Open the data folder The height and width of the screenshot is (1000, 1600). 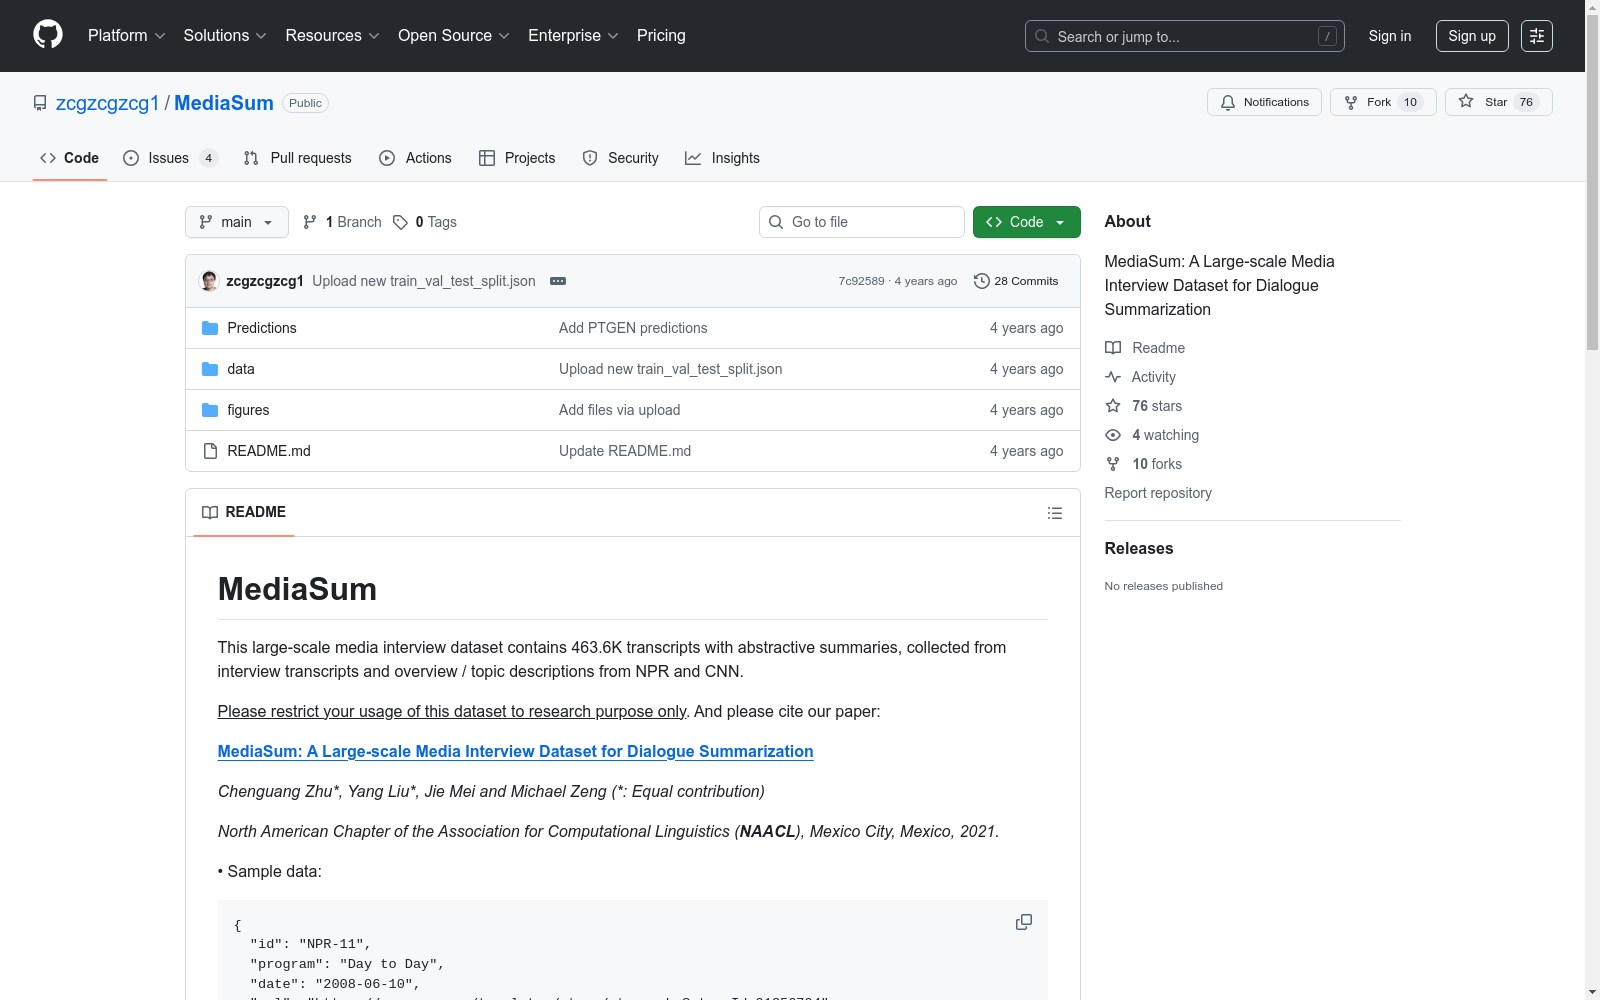coord(241,369)
